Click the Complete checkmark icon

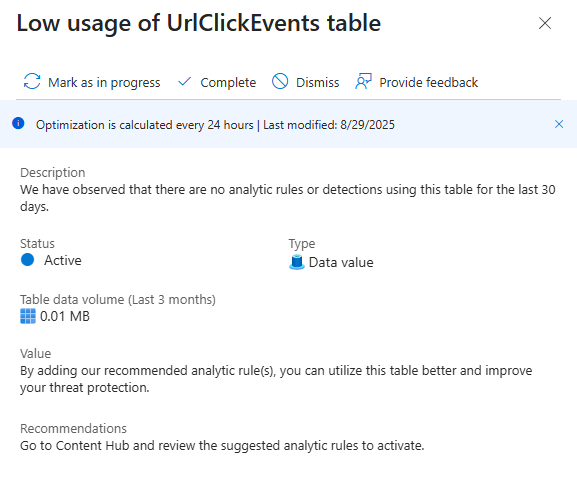184,82
